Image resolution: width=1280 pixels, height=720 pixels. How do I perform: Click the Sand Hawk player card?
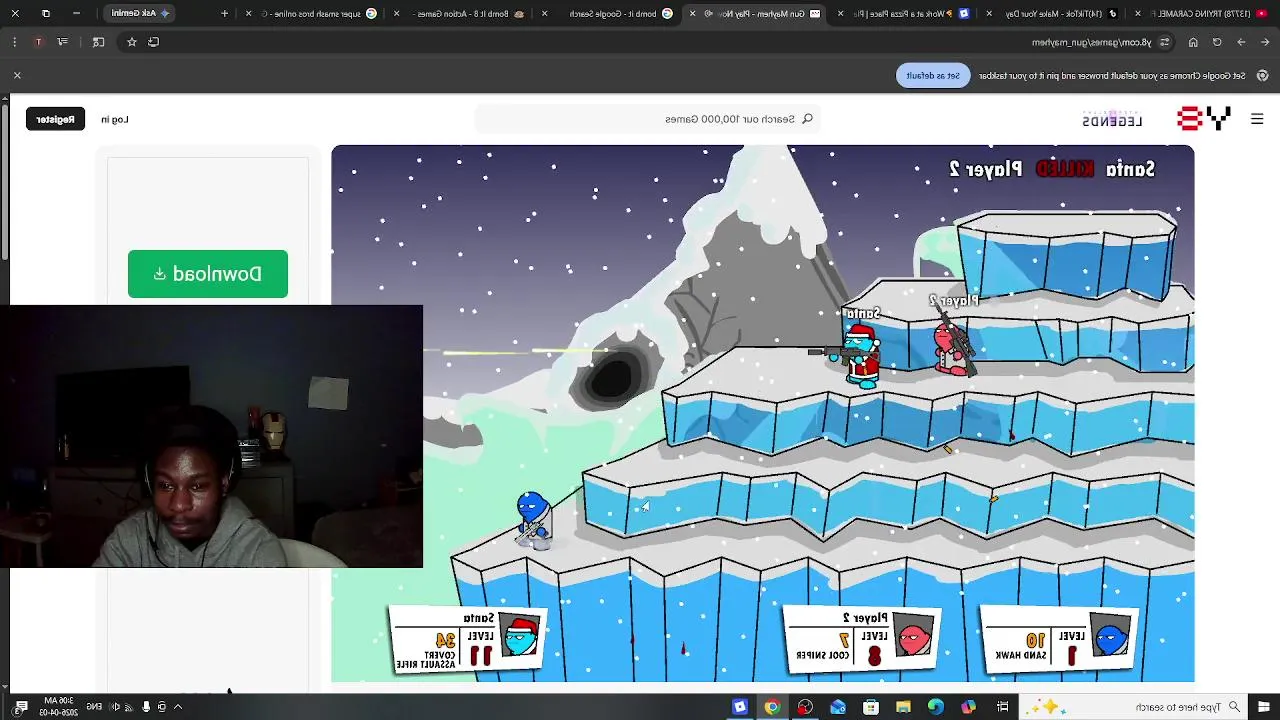[1062, 638]
